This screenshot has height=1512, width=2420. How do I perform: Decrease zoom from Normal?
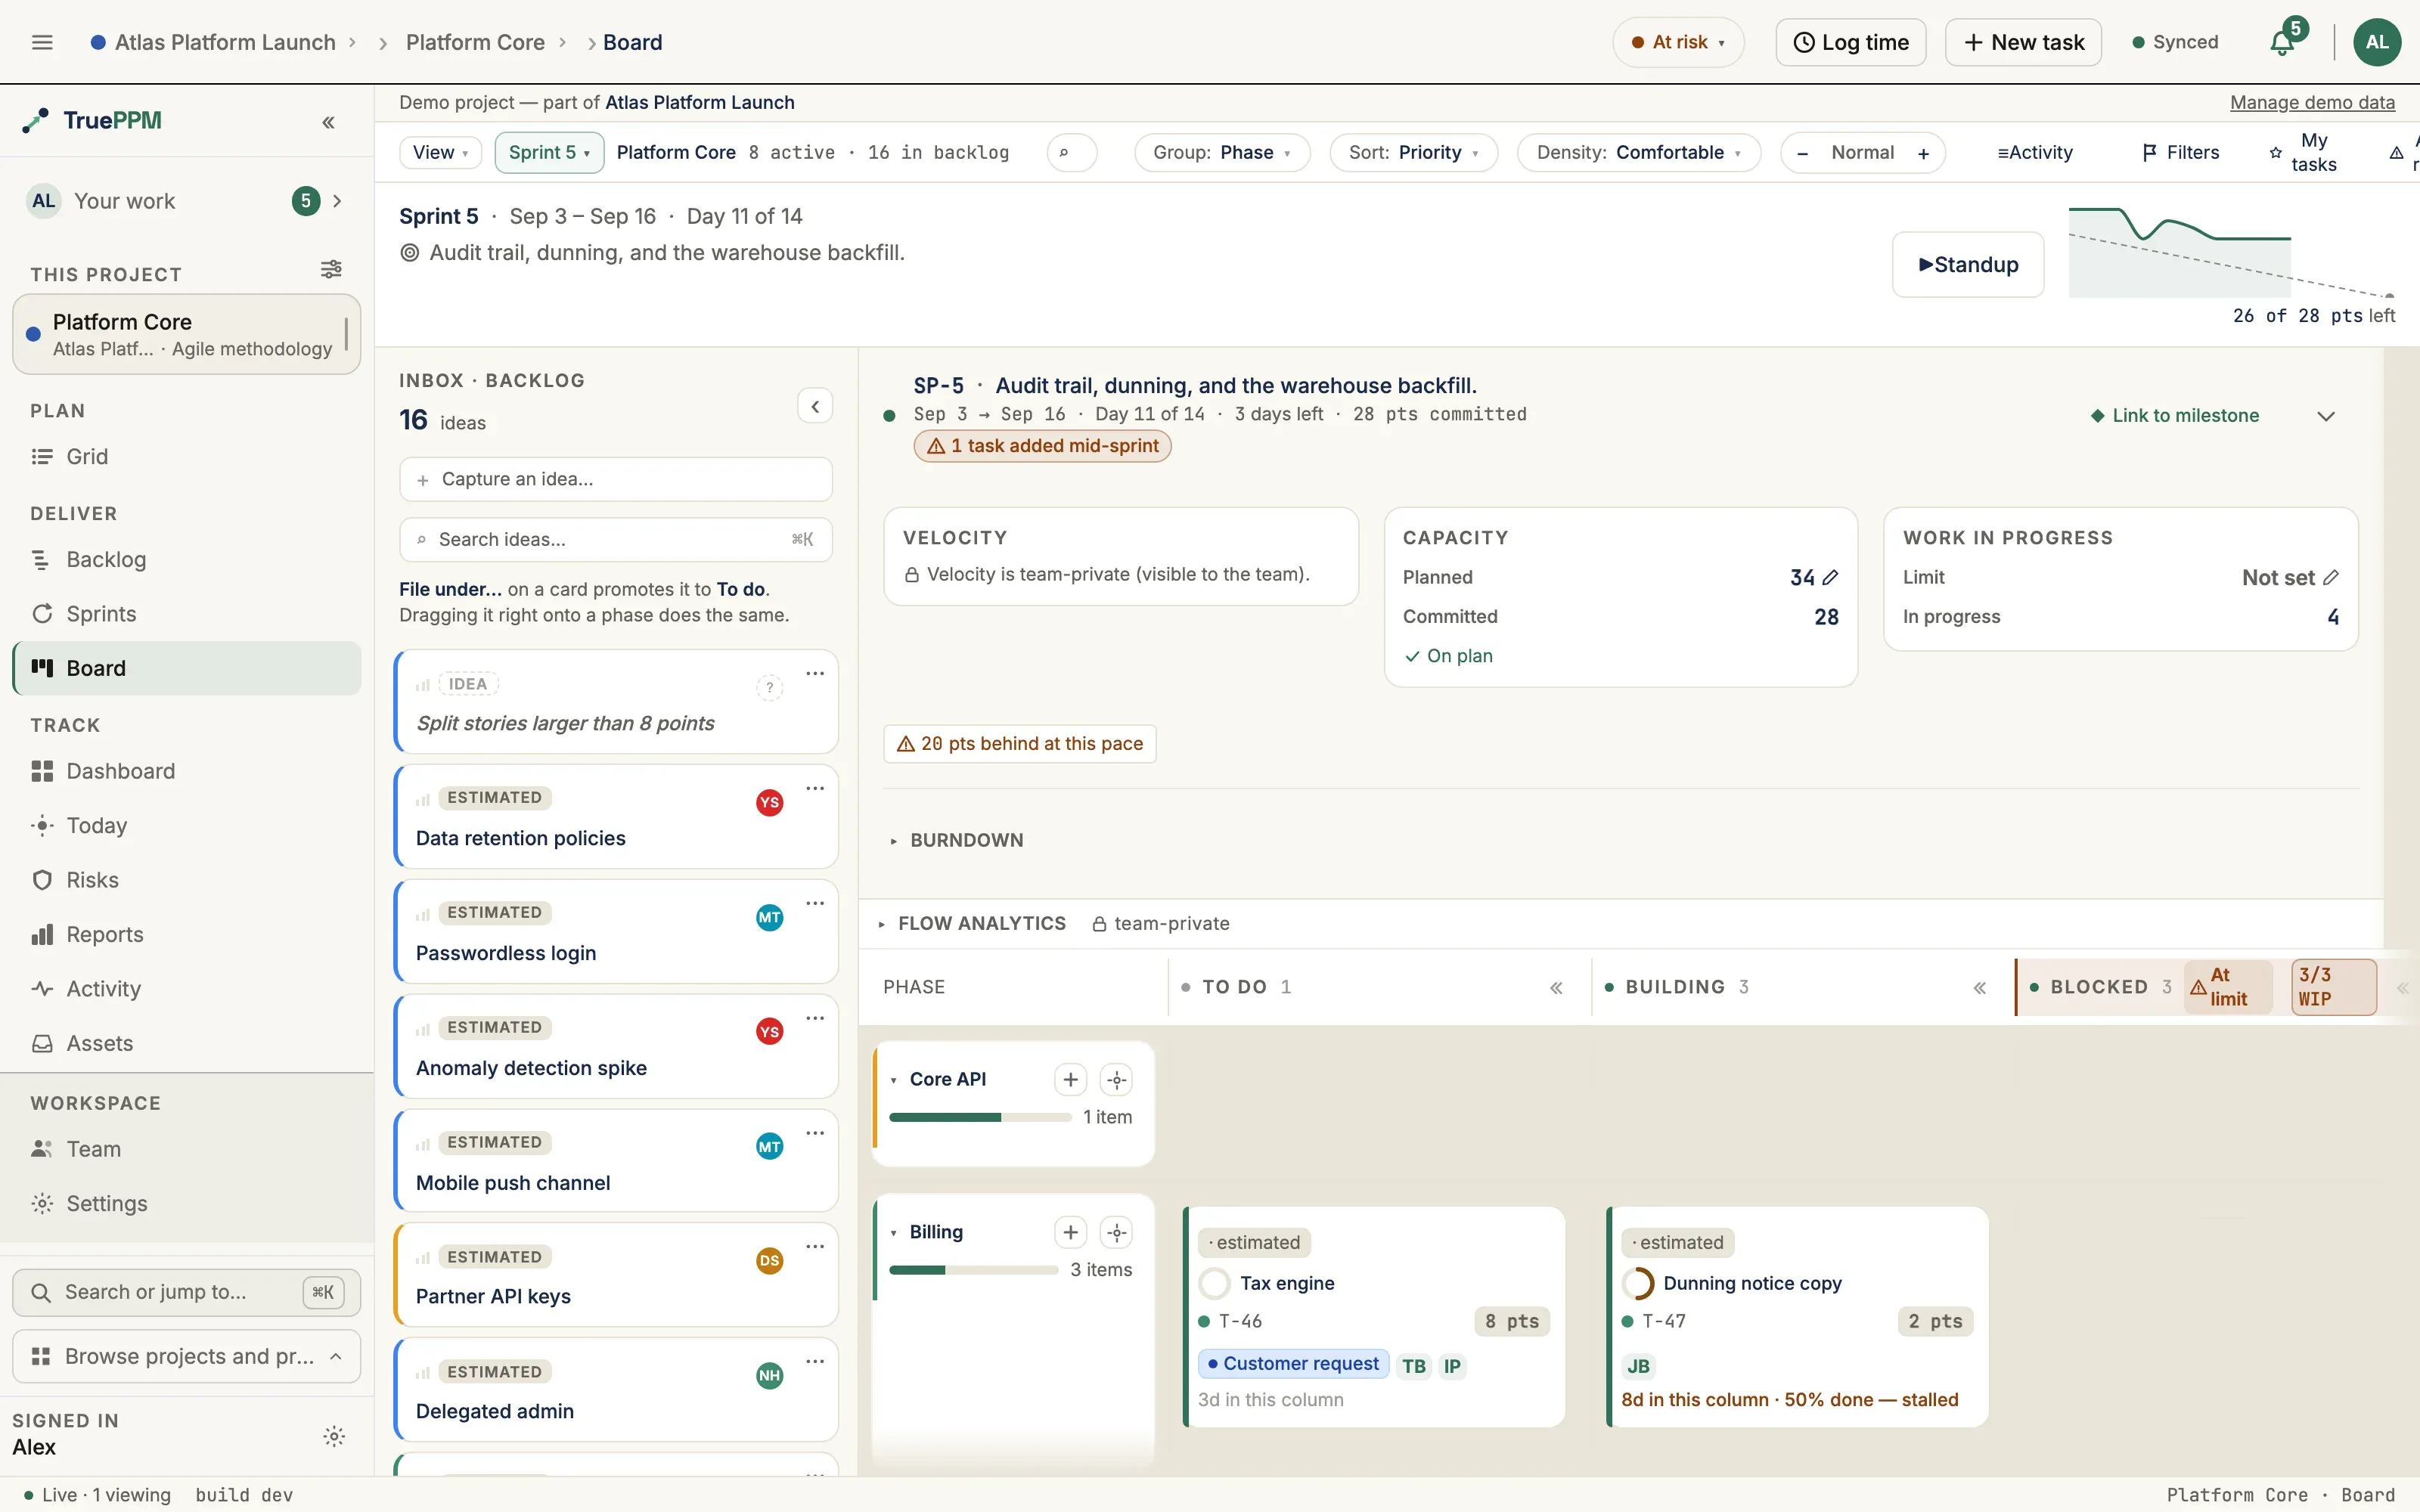[x=1802, y=153]
